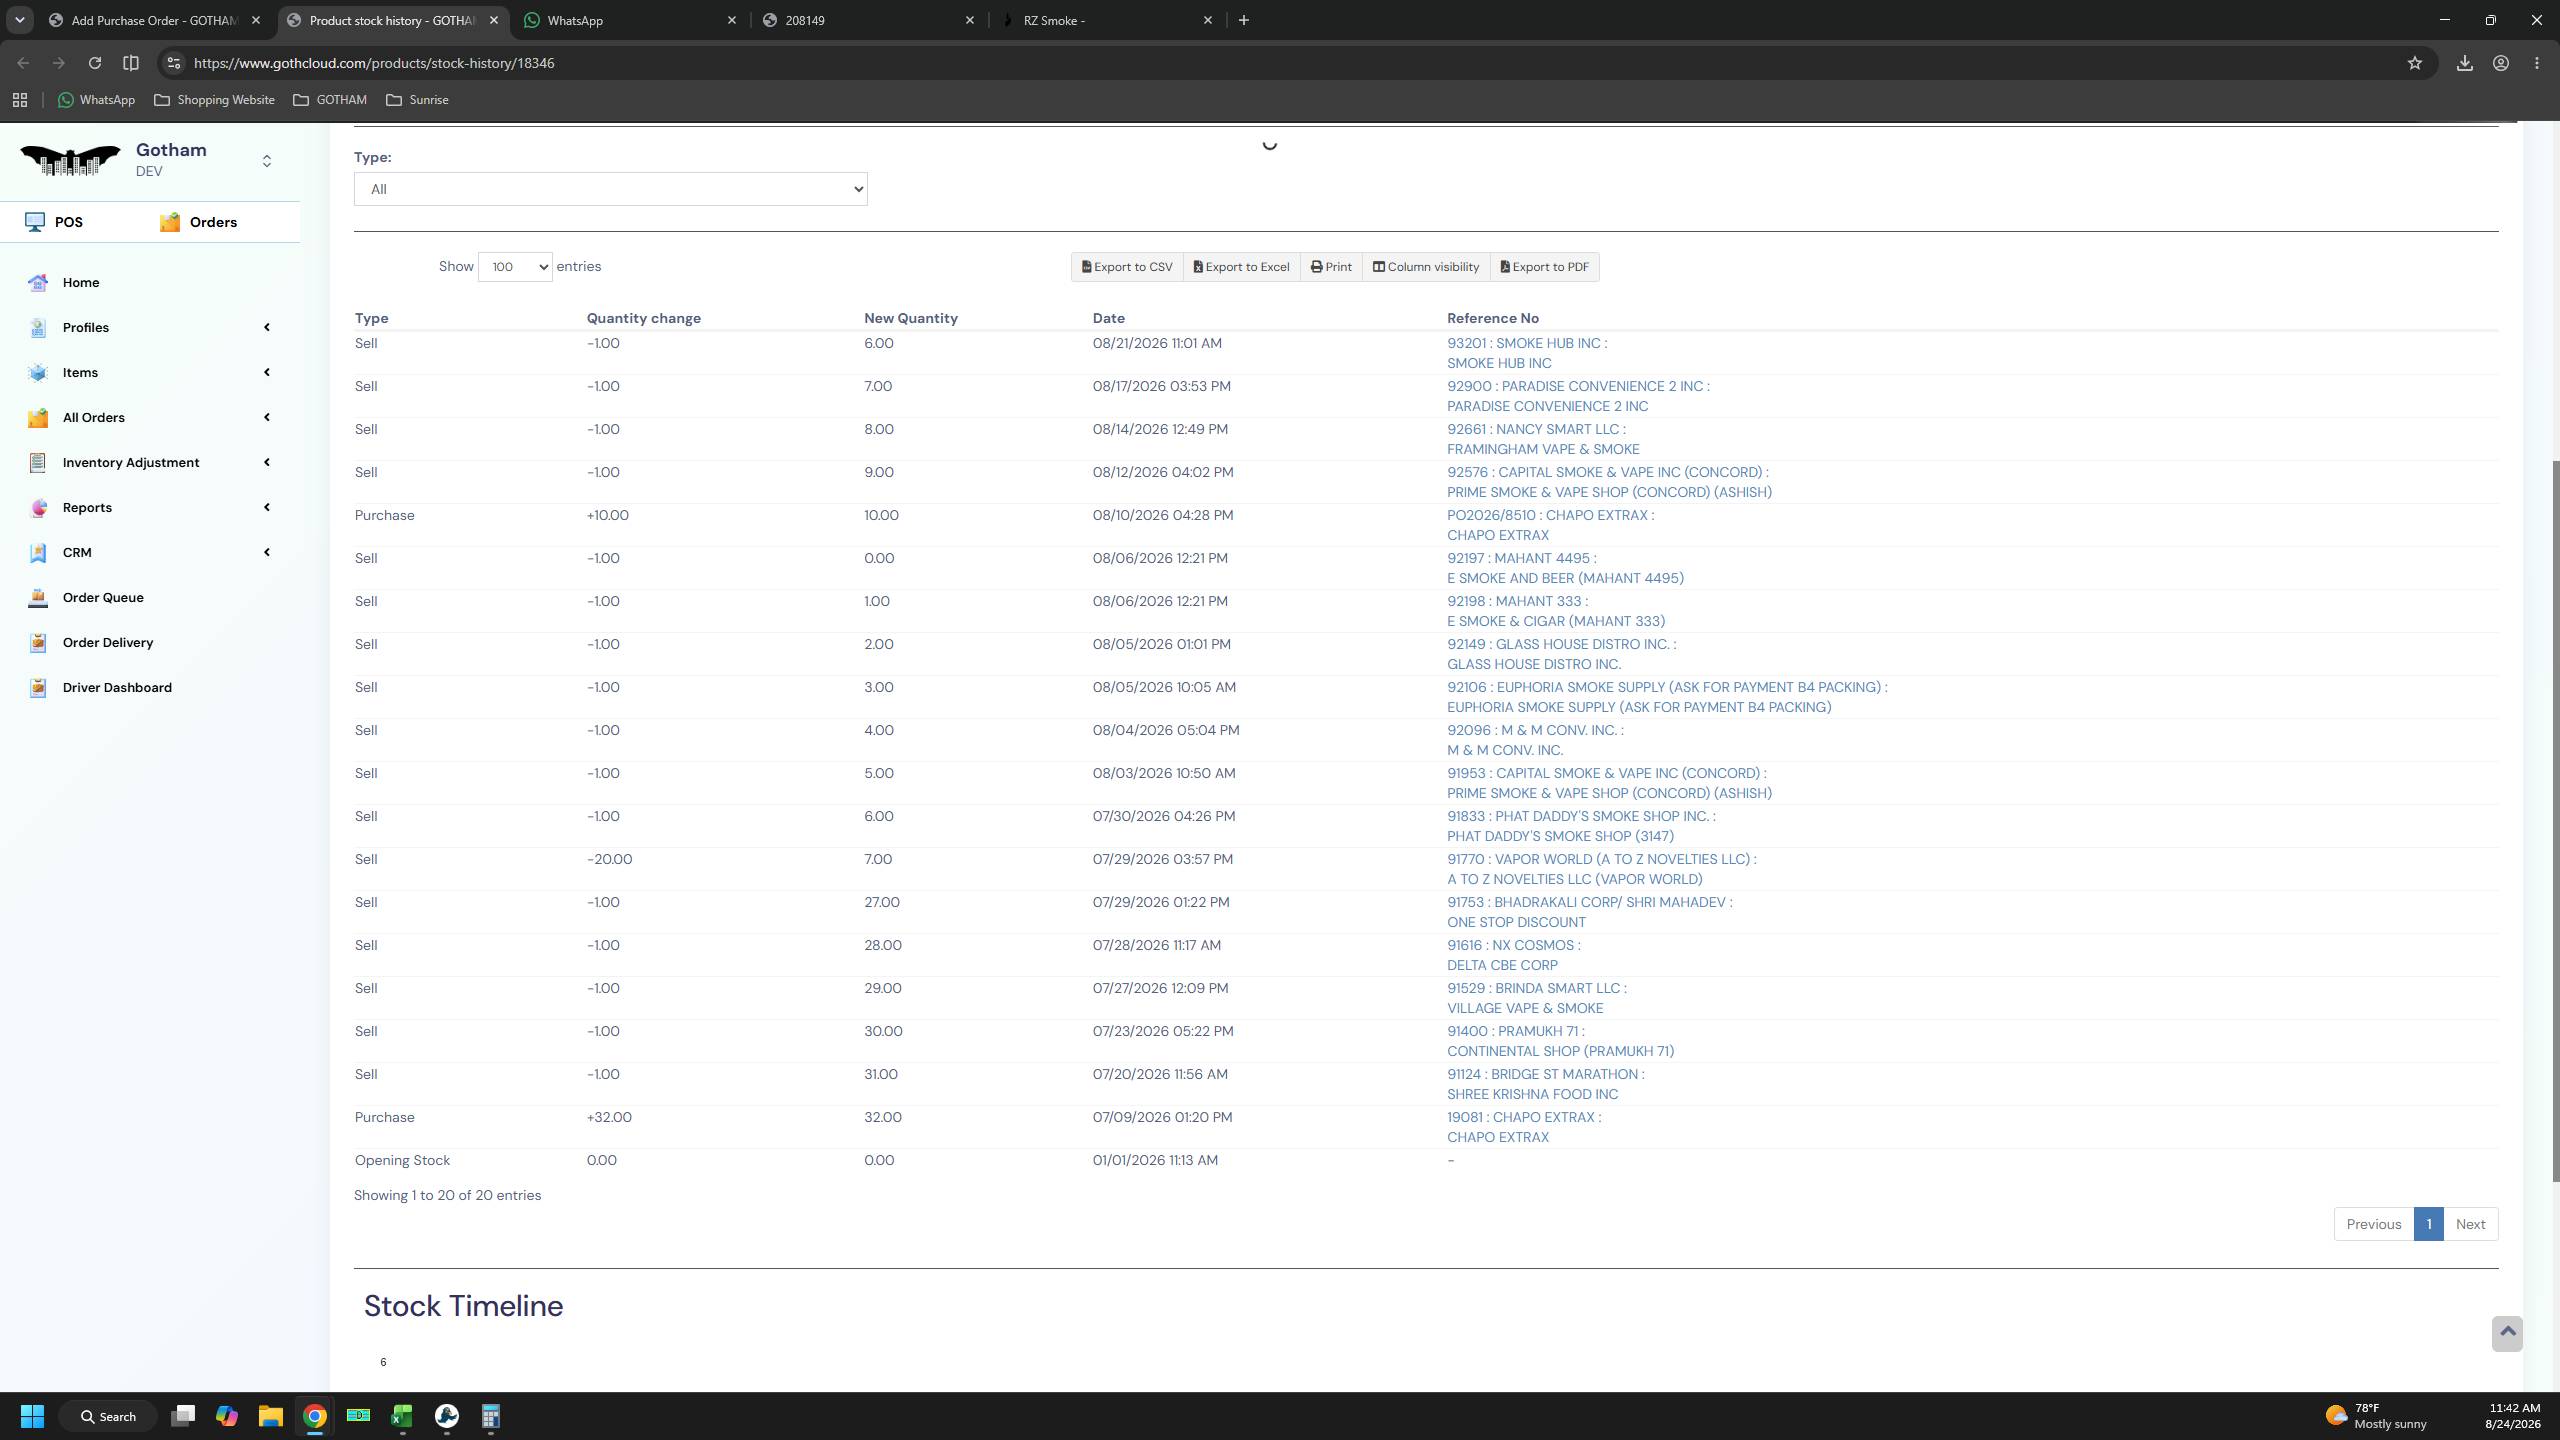Open the Type filter dropdown

[x=610, y=189]
